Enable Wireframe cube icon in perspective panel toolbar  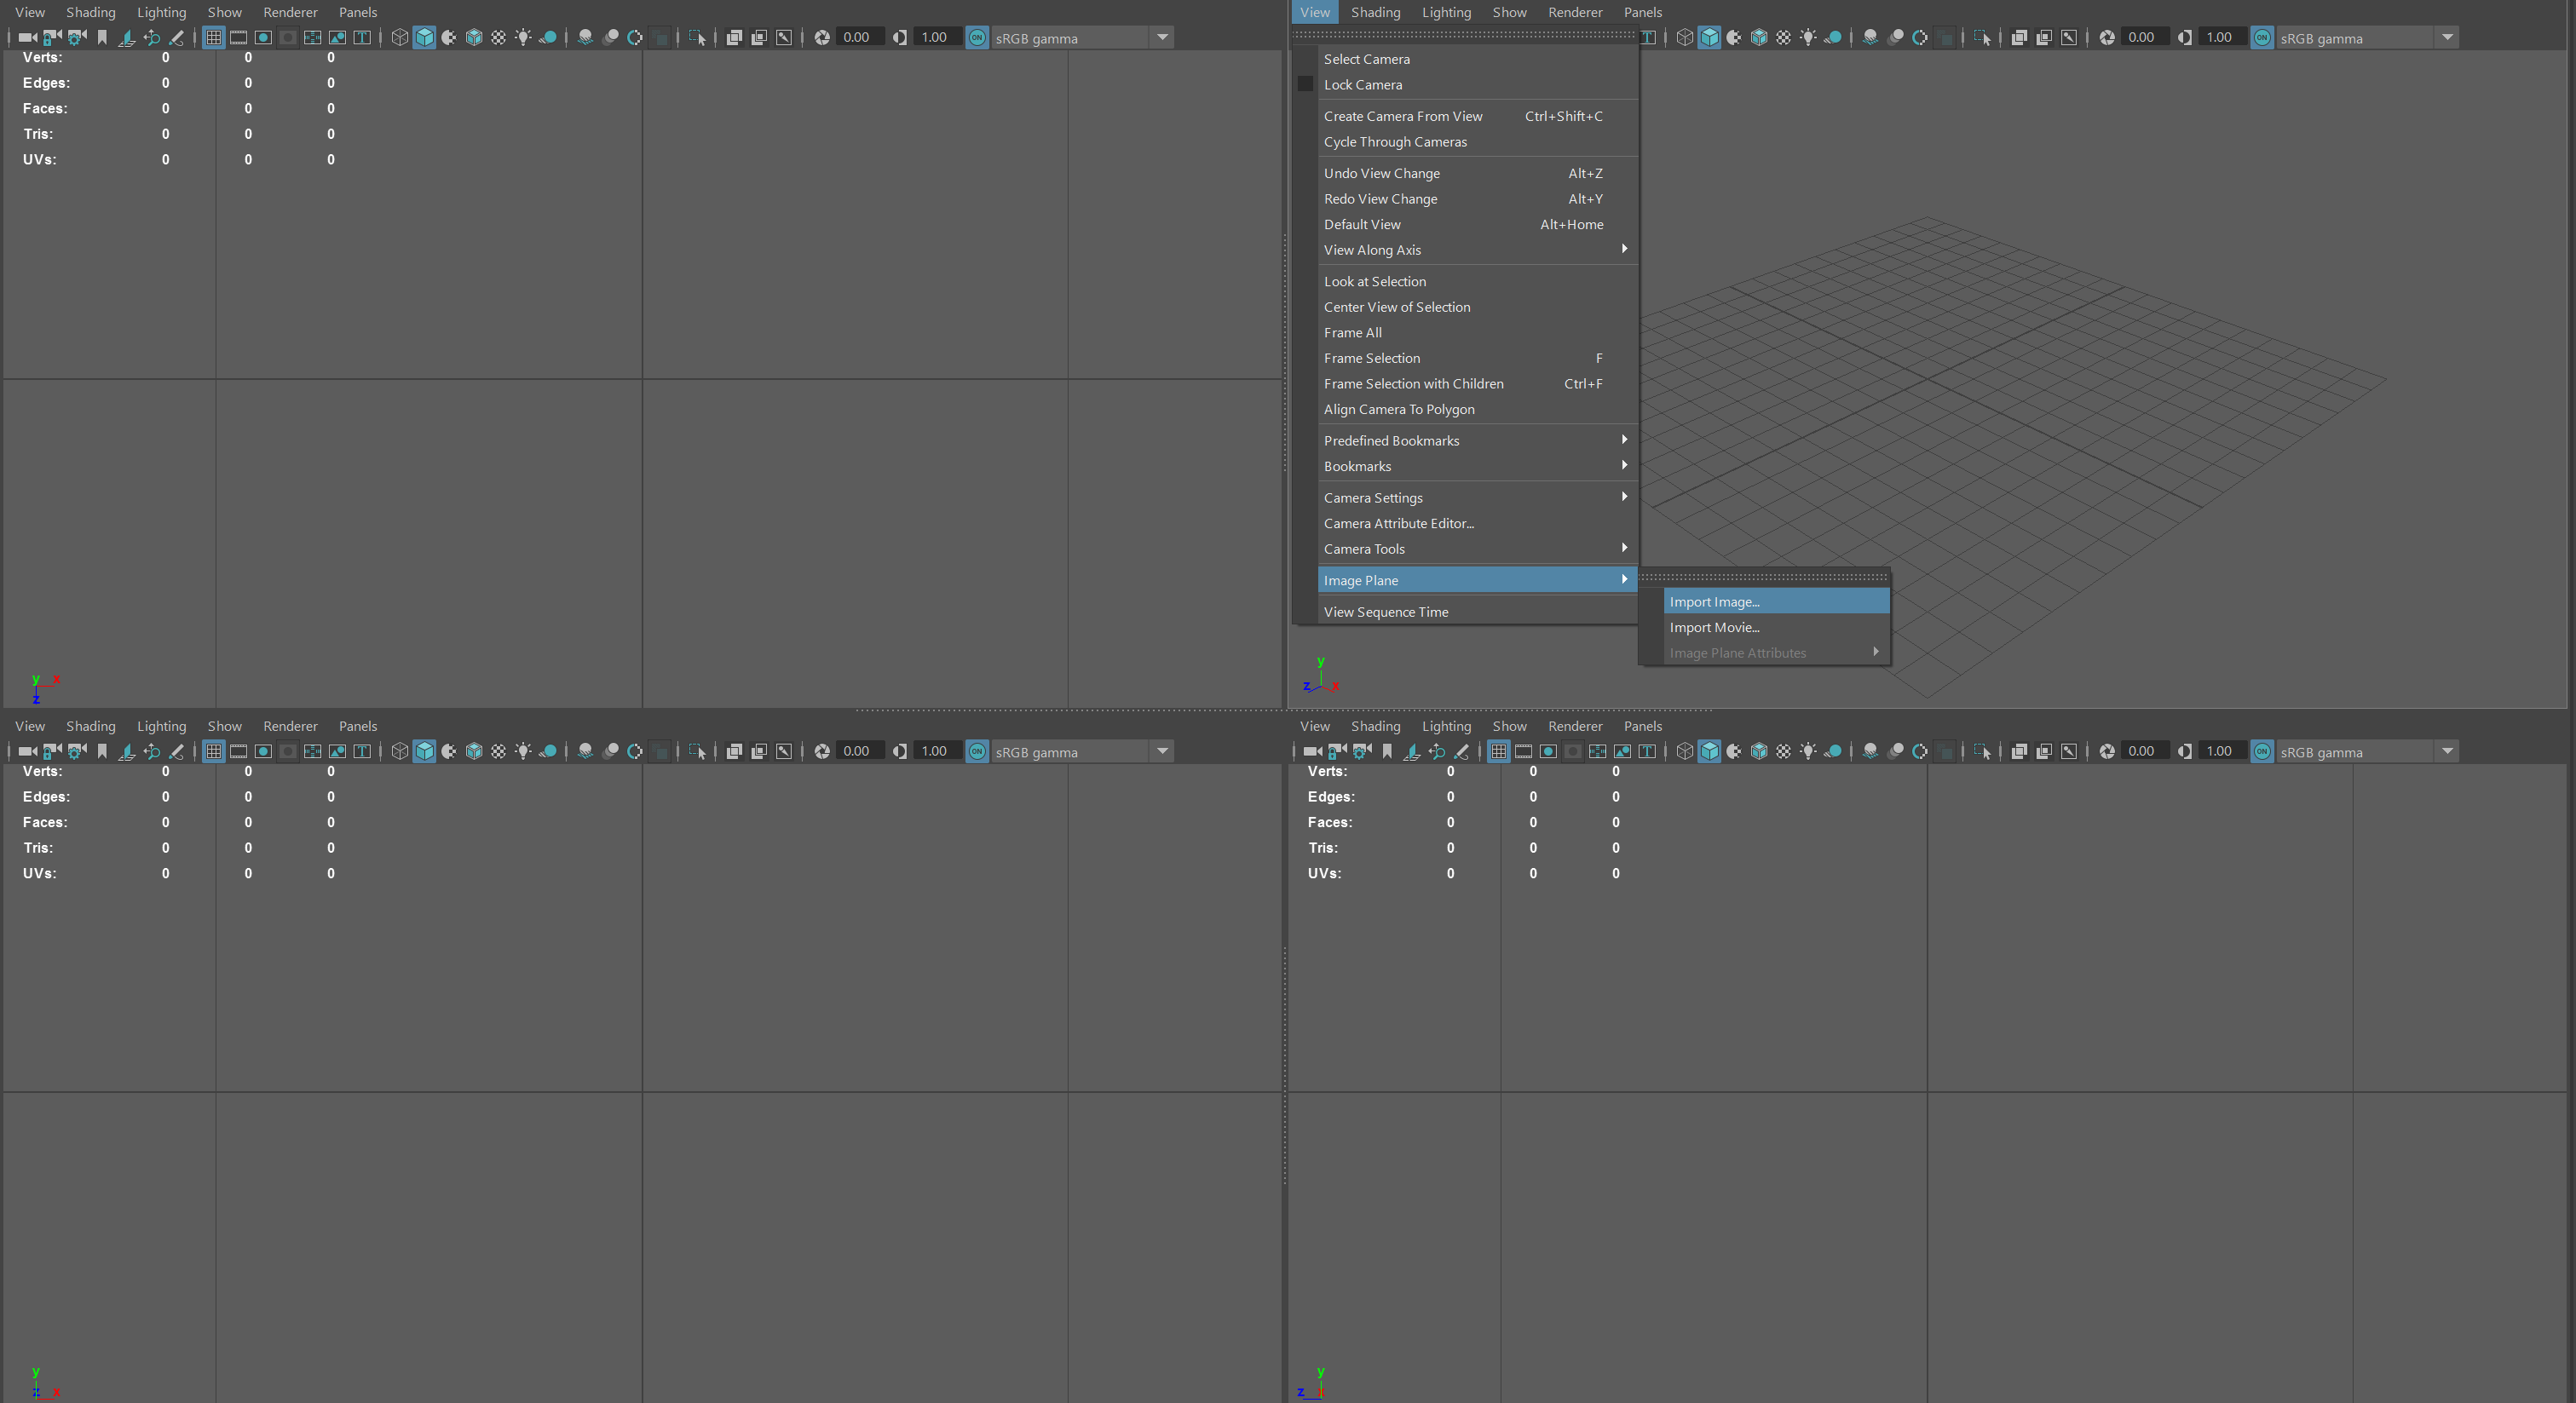click(x=1685, y=37)
